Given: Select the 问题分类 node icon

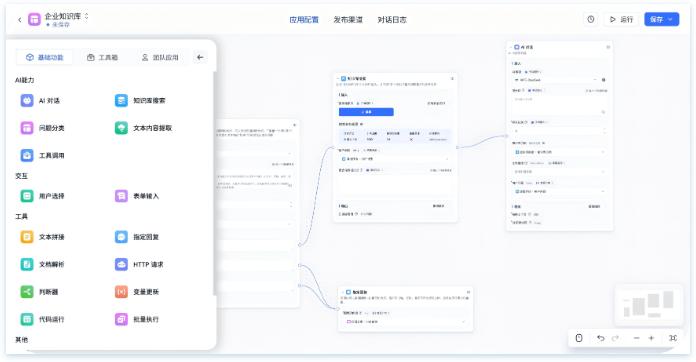Looking at the screenshot, I should [27, 128].
